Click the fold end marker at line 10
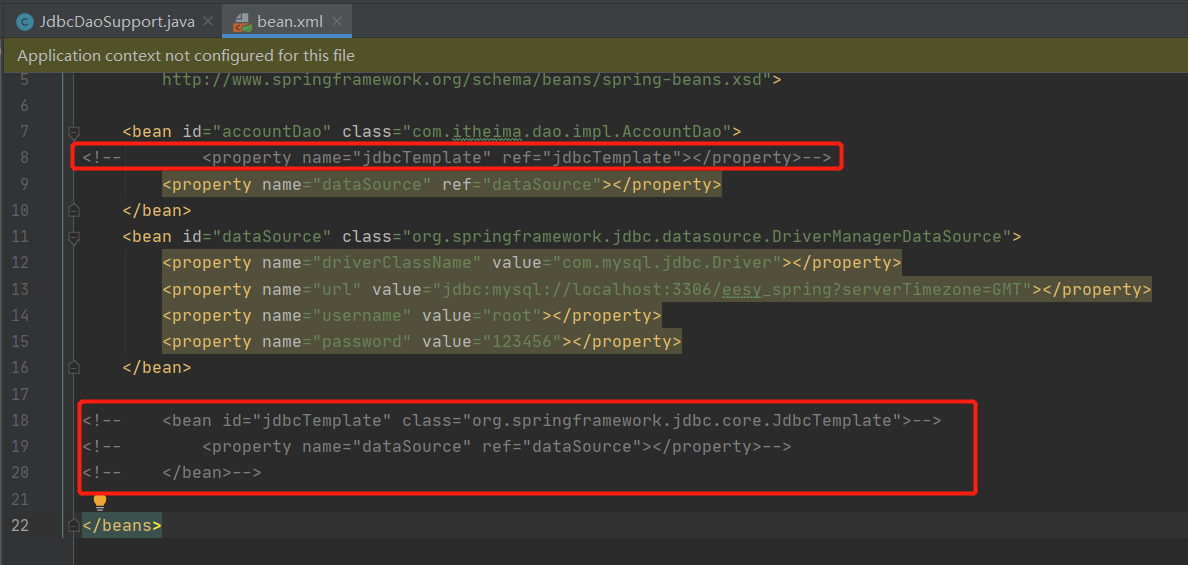Screen dimensions: 1188x565 point(73,210)
